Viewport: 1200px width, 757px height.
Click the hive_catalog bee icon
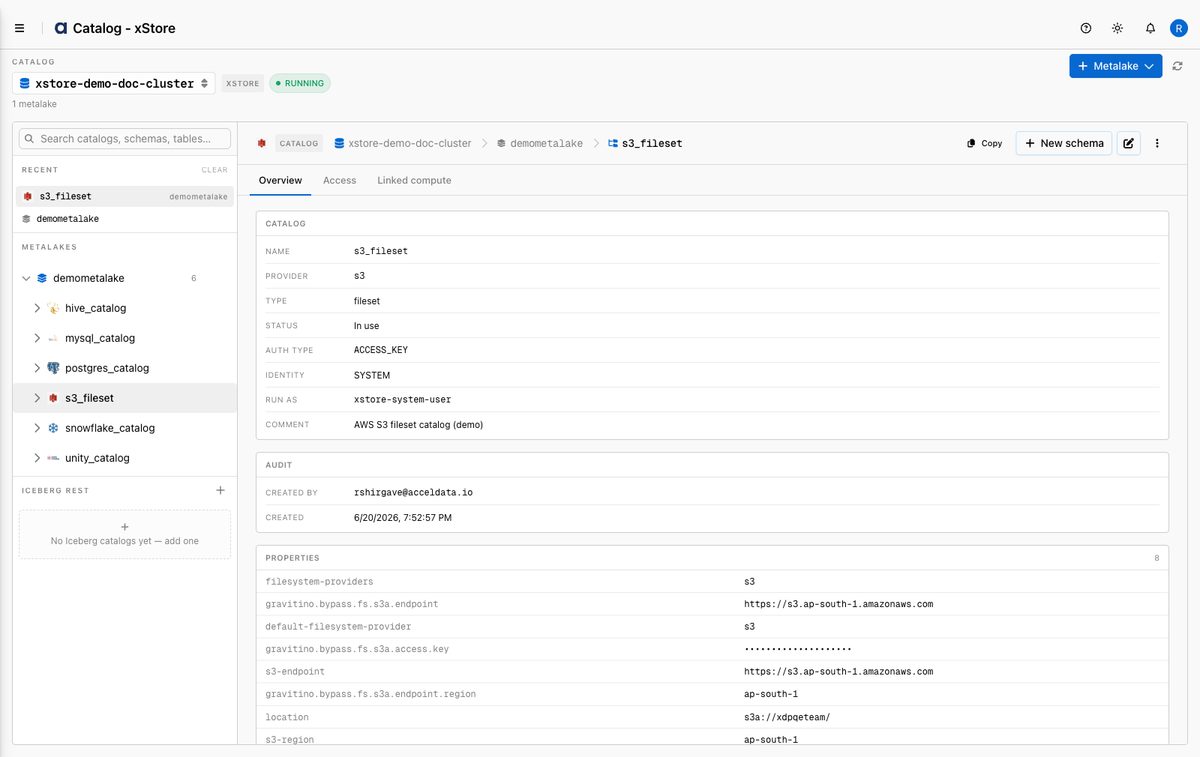53,308
